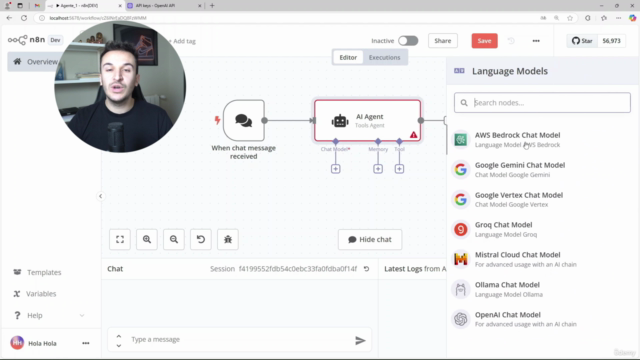Add a Tool sub-node with plus

[x=399, y=169]
